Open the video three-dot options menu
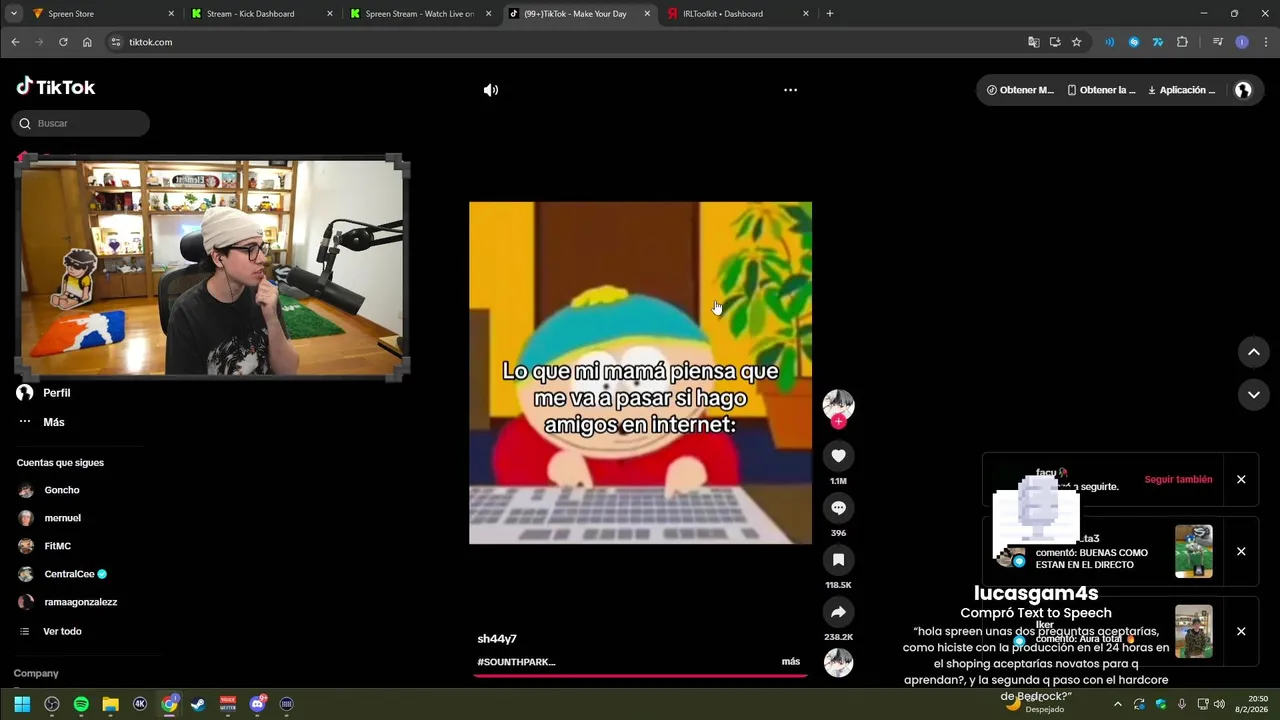Screen dimensions: 1280x720 (790, 90)
